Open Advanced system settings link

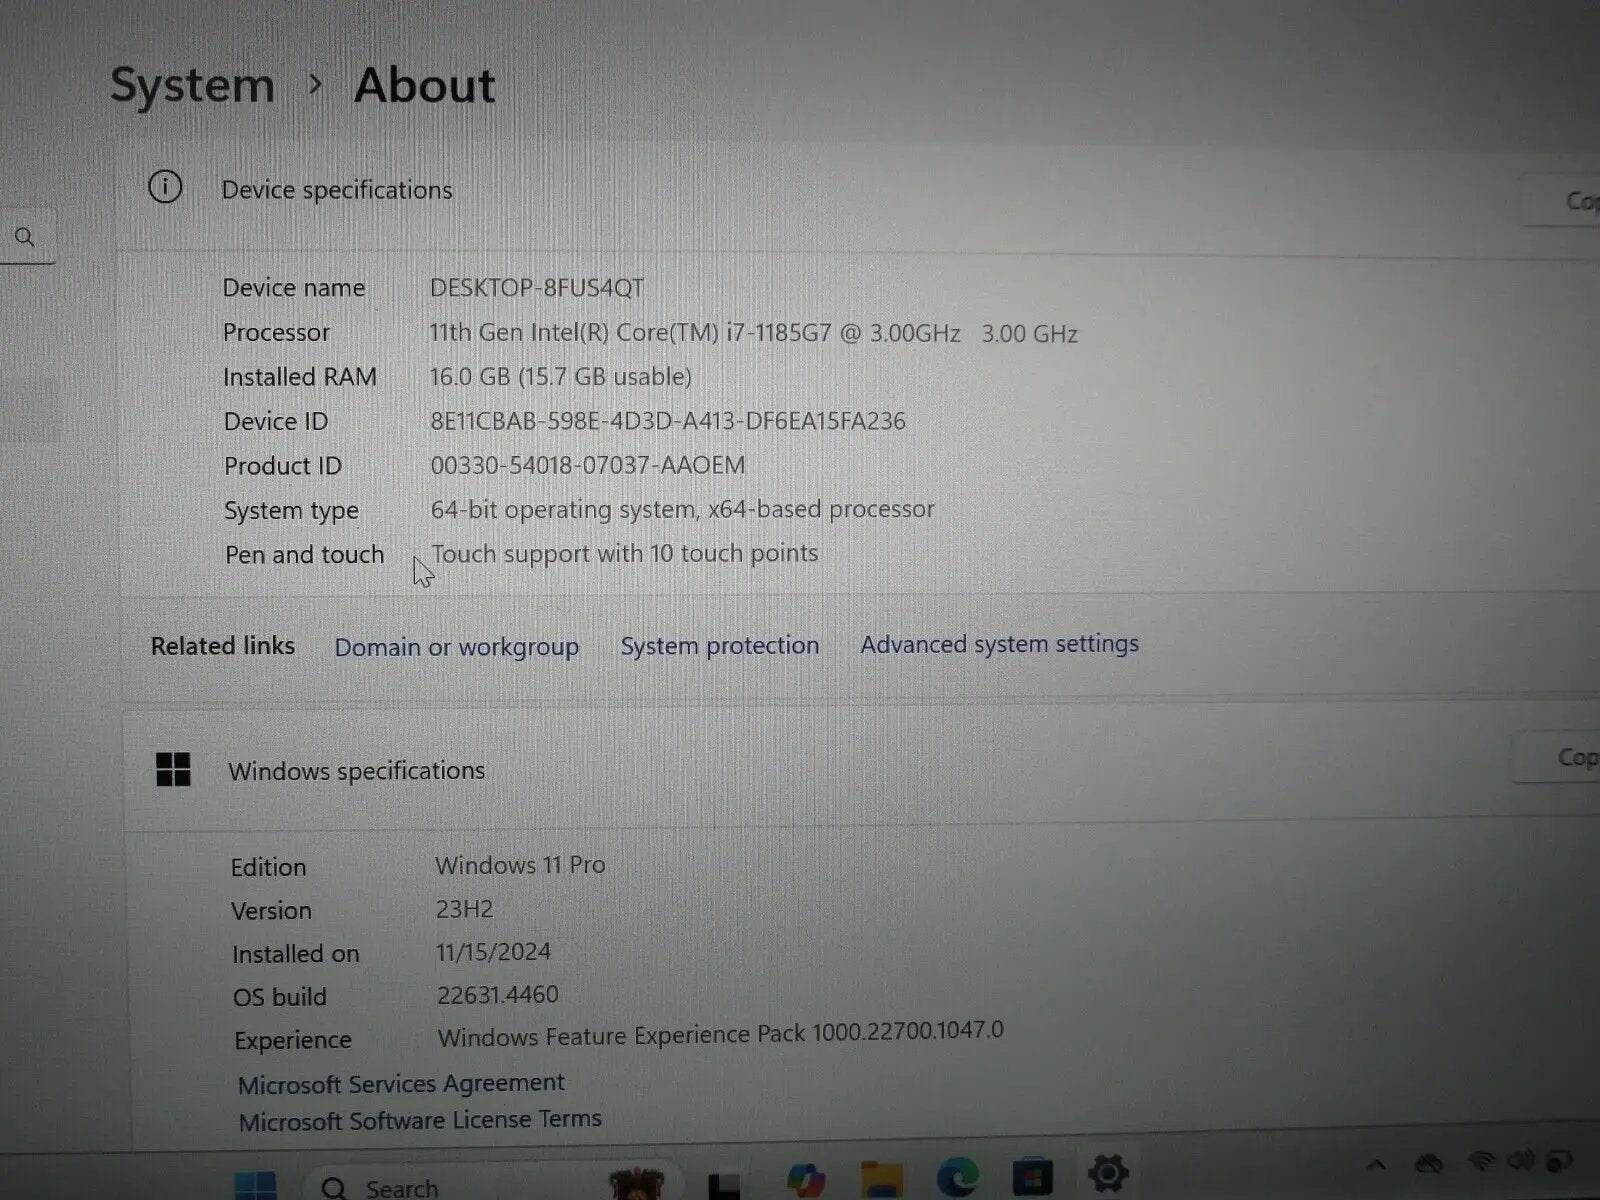coord(999,644)
